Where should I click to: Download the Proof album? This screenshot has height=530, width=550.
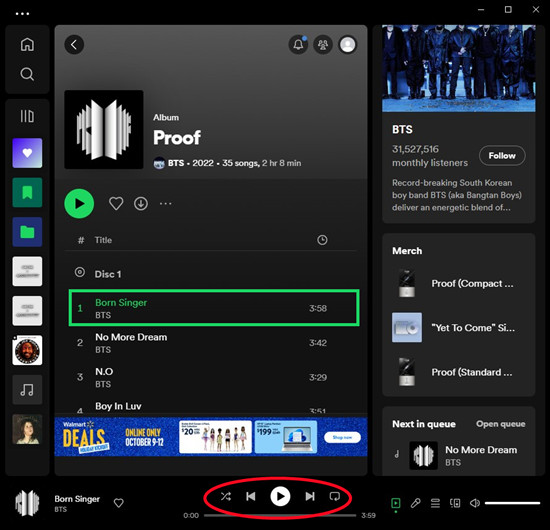(141, 203)
